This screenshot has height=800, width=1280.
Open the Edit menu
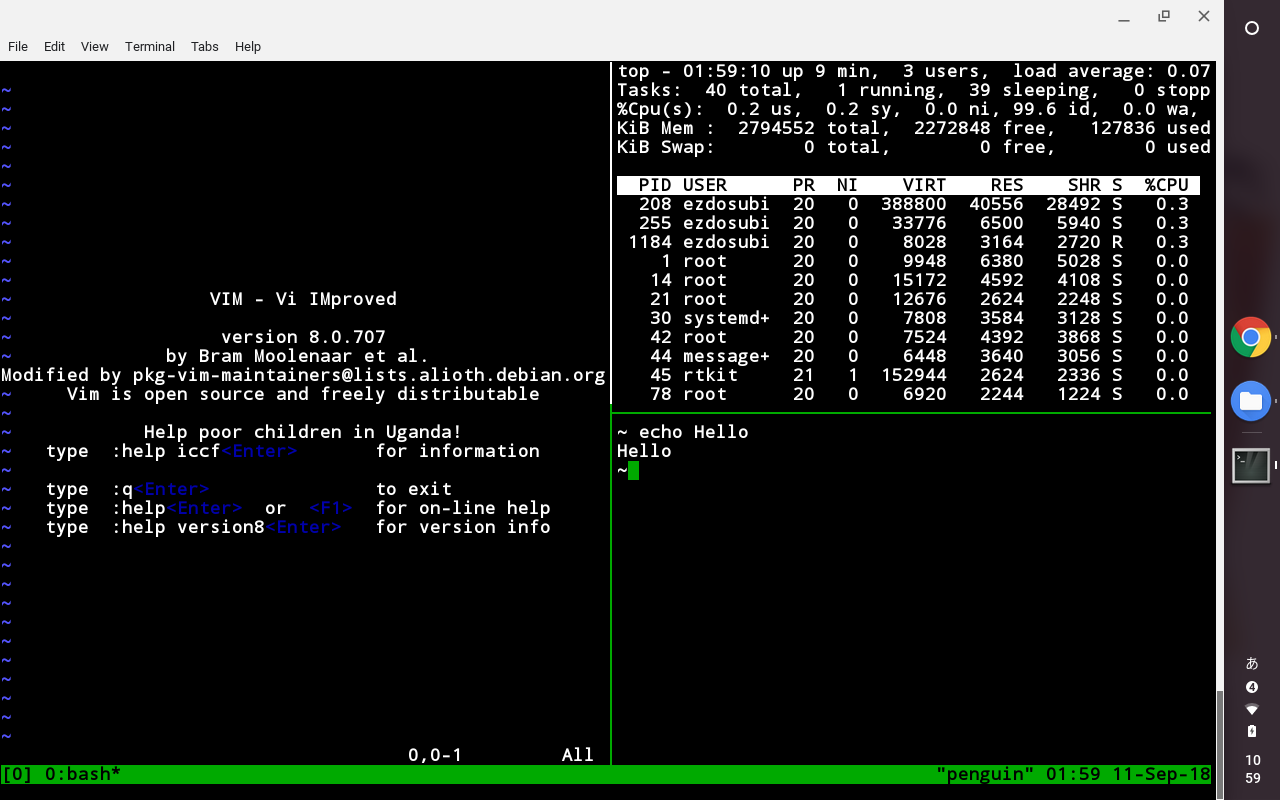54,46
